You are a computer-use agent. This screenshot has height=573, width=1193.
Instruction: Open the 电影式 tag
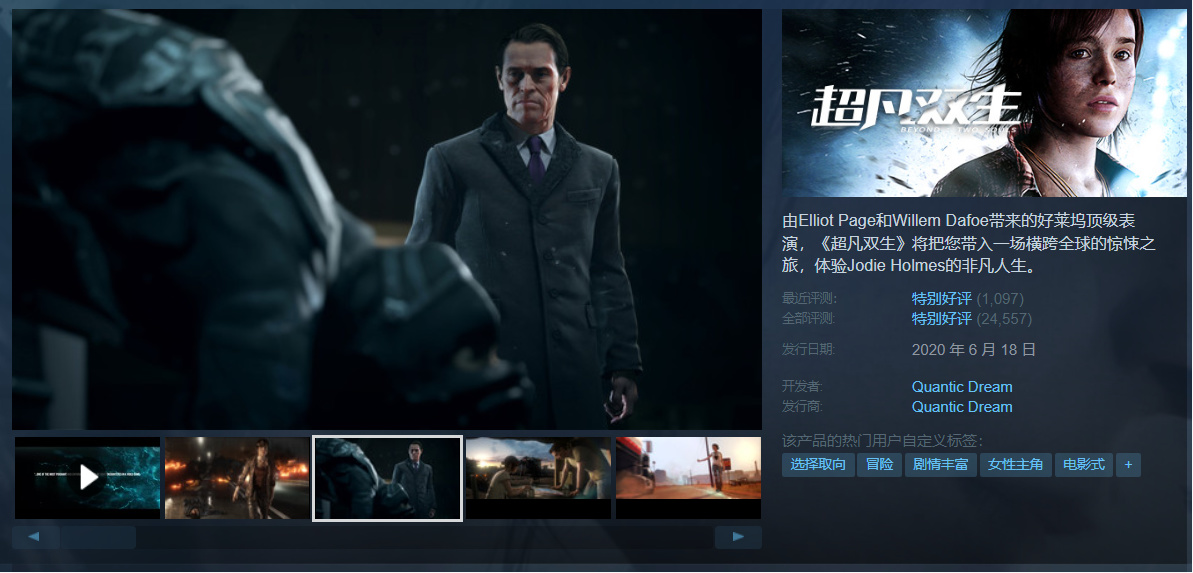point(1084,464)
